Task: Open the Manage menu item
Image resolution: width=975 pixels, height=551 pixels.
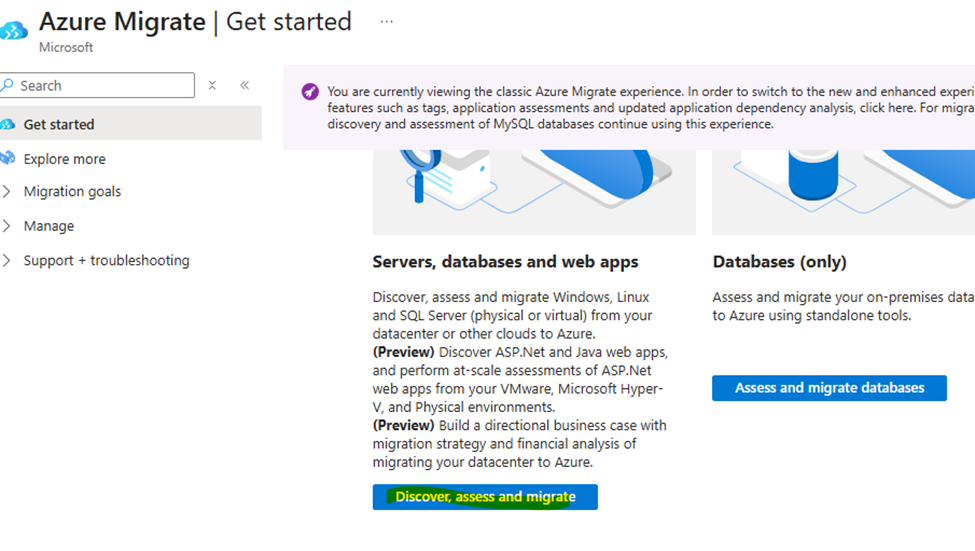Action: pos(49,226)
